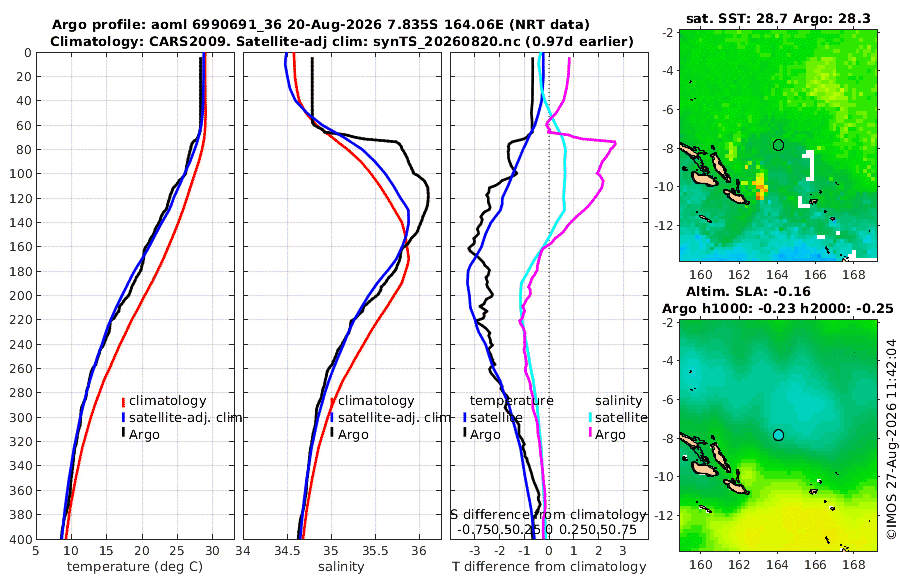Screen dimensions: 900x580
Task: Click the orange-red hot pixel on SST map
Action: point(761,186)
